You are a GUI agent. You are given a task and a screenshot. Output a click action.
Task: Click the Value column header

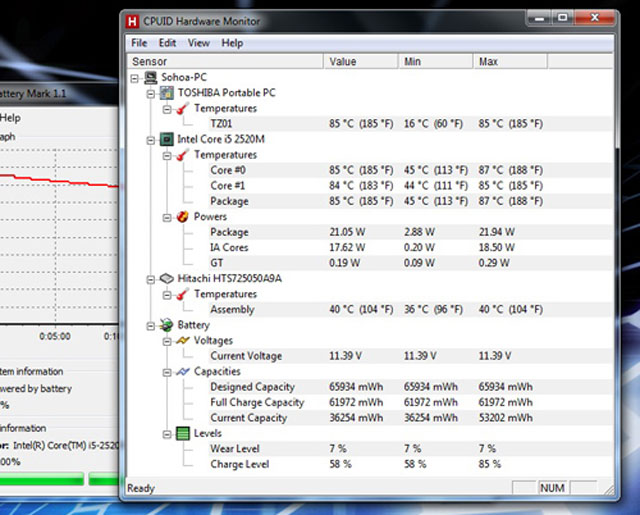click(x=361, y=62)
